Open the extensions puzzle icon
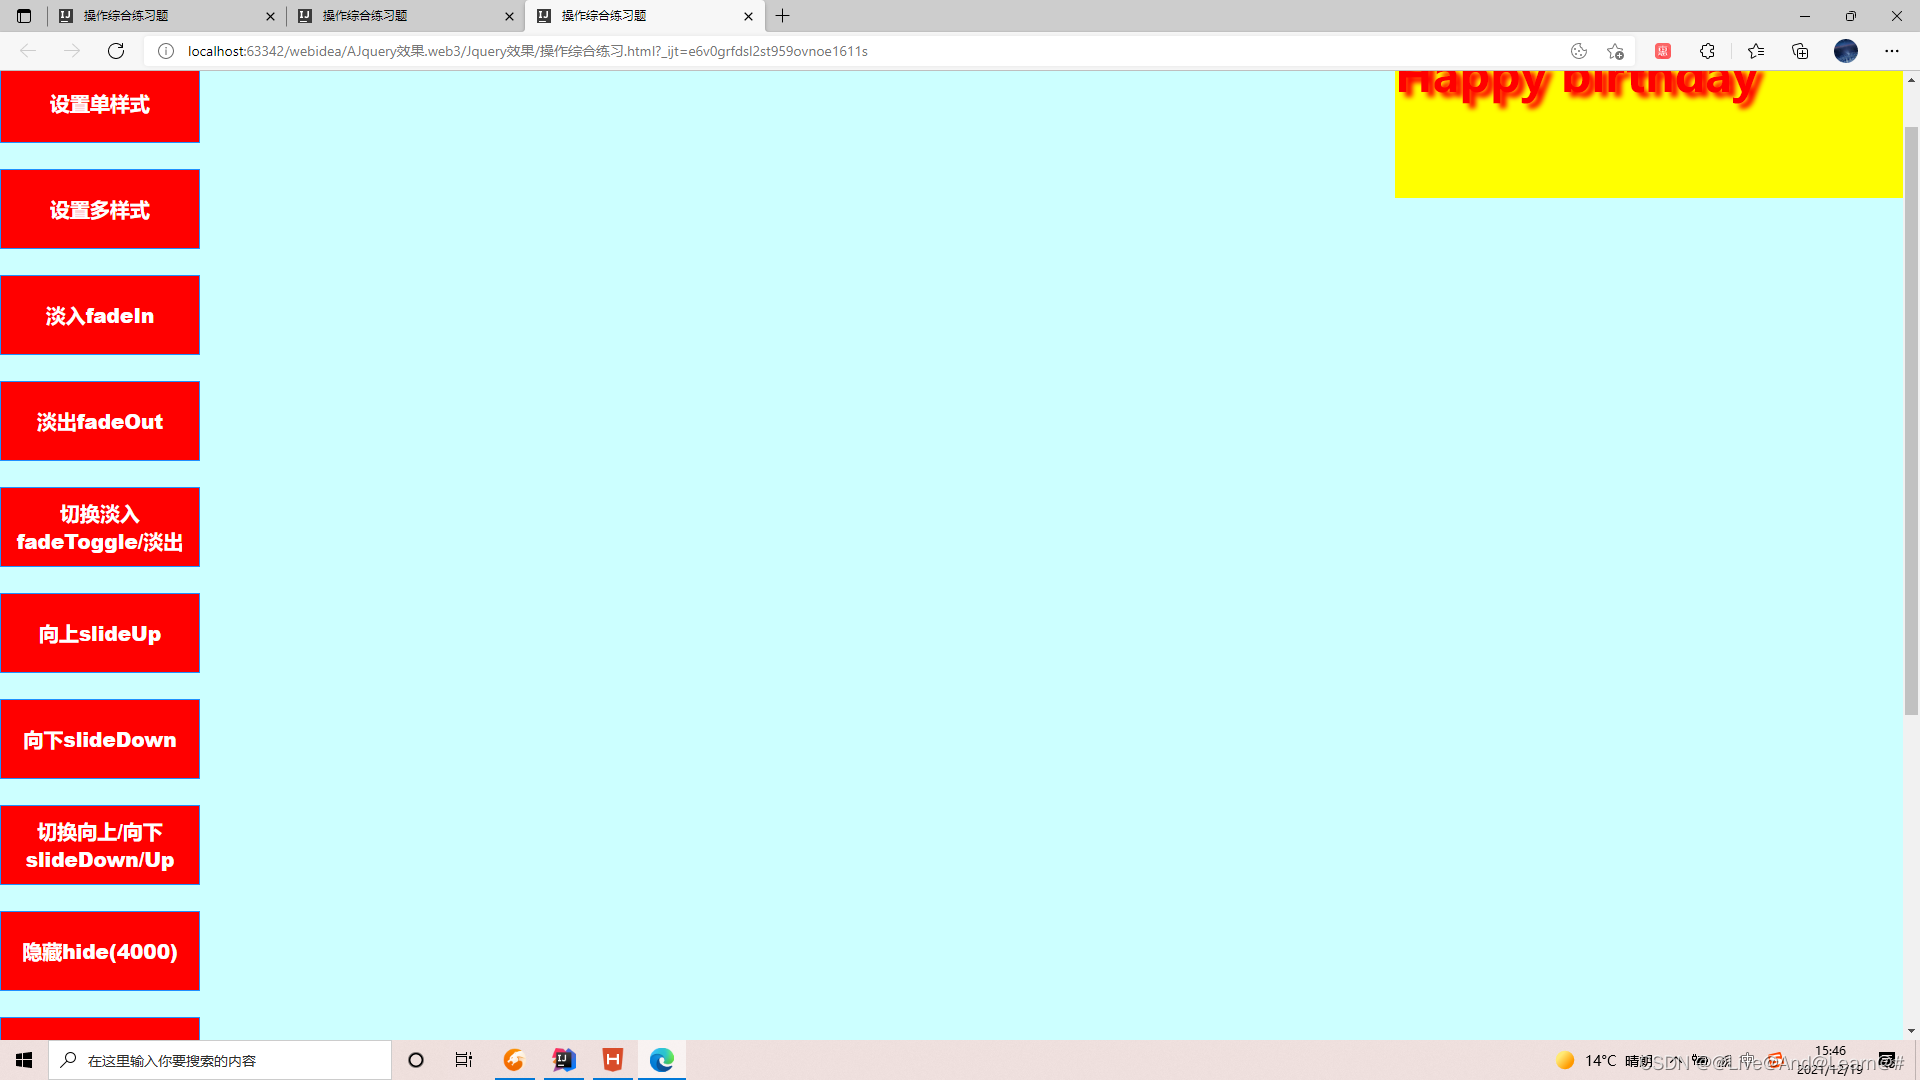 pos(1707,51)
